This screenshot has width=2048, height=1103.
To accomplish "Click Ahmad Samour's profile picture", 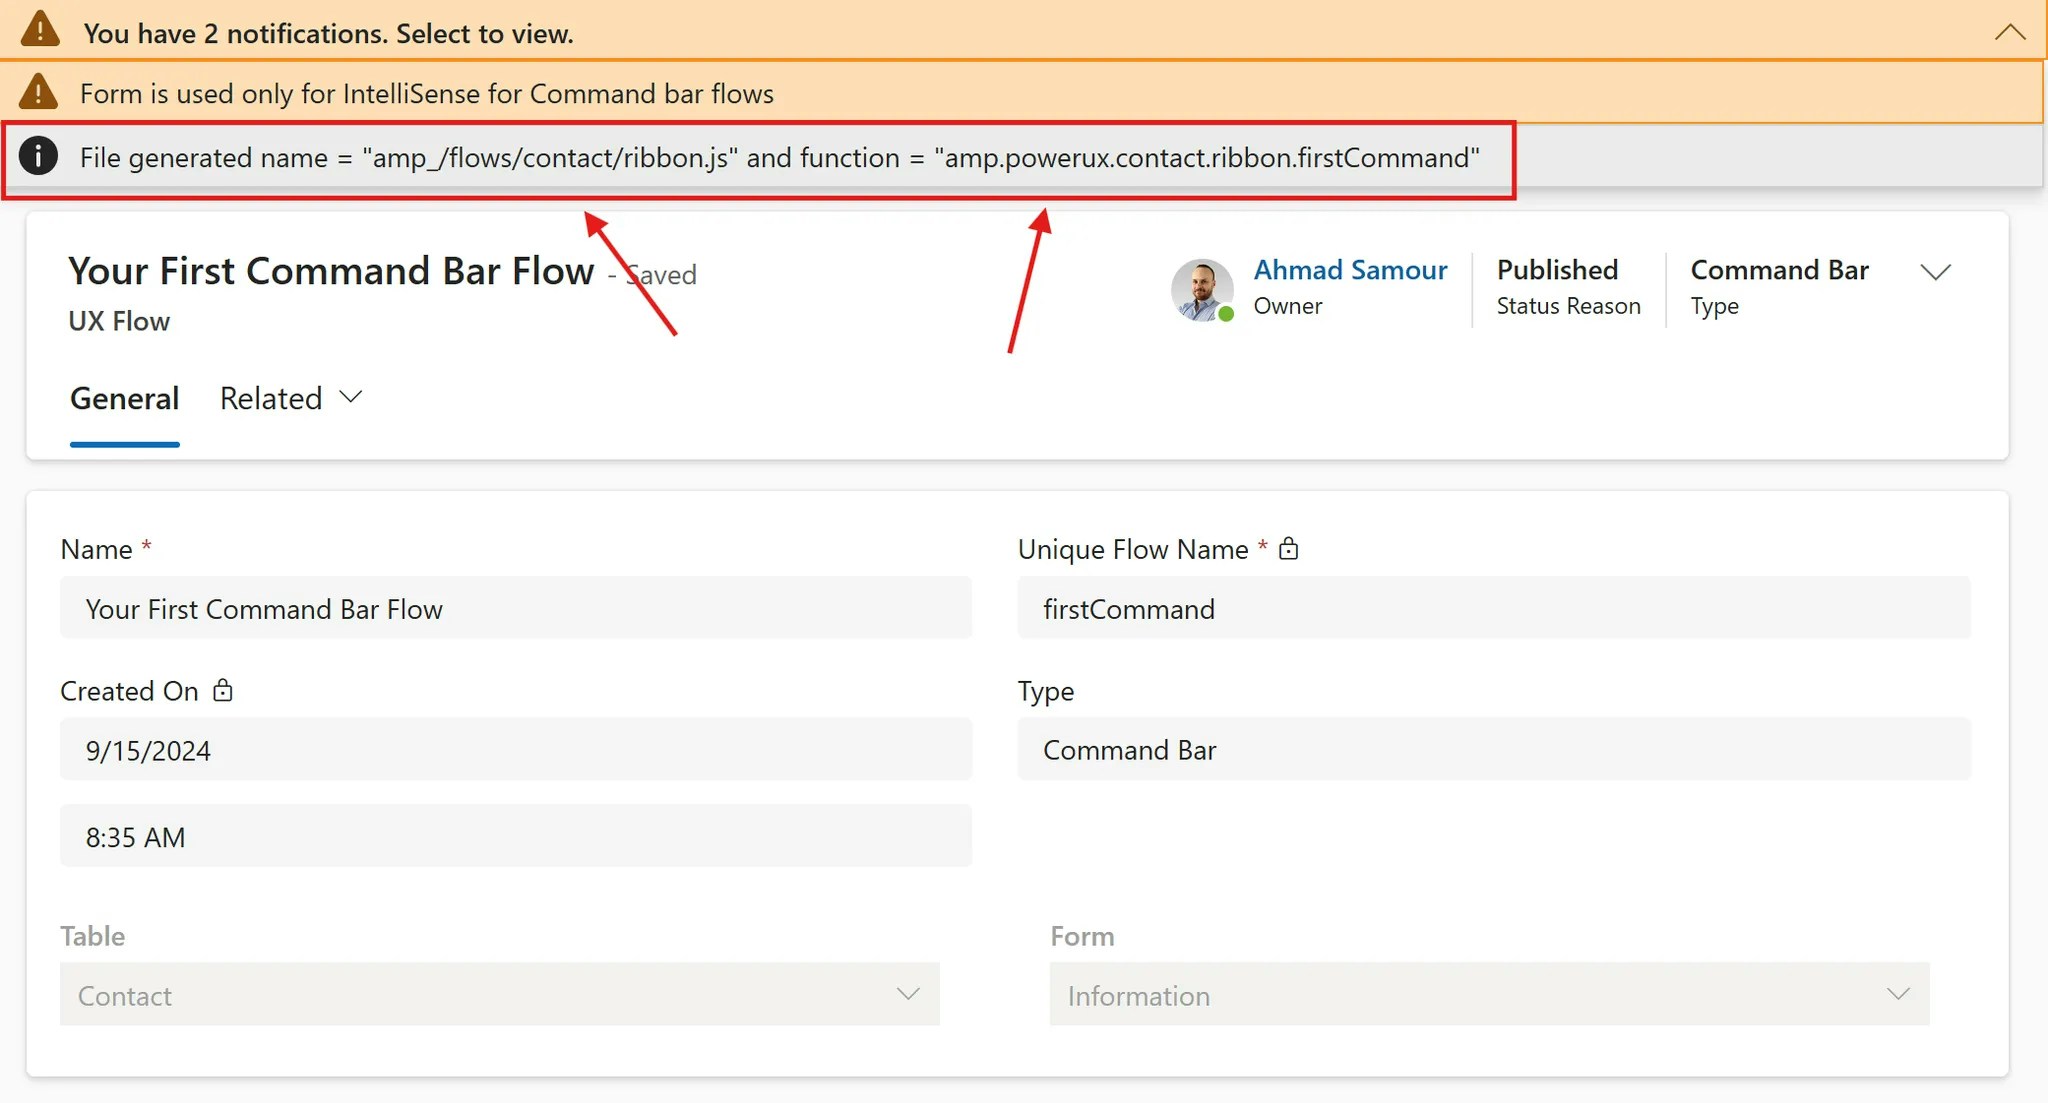I will click(1201, 289).
